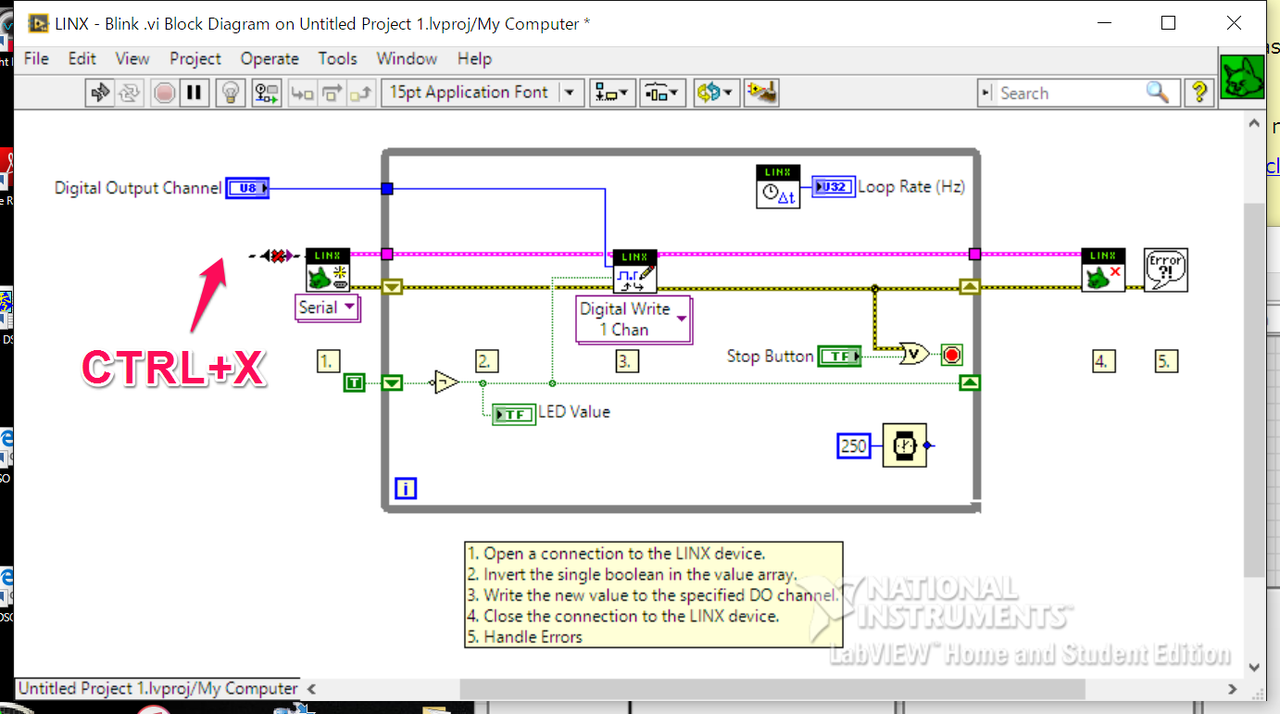Screen dimensions: 1280x714
Task: Select the LINX Close connection node
Action: (1103, 270)
